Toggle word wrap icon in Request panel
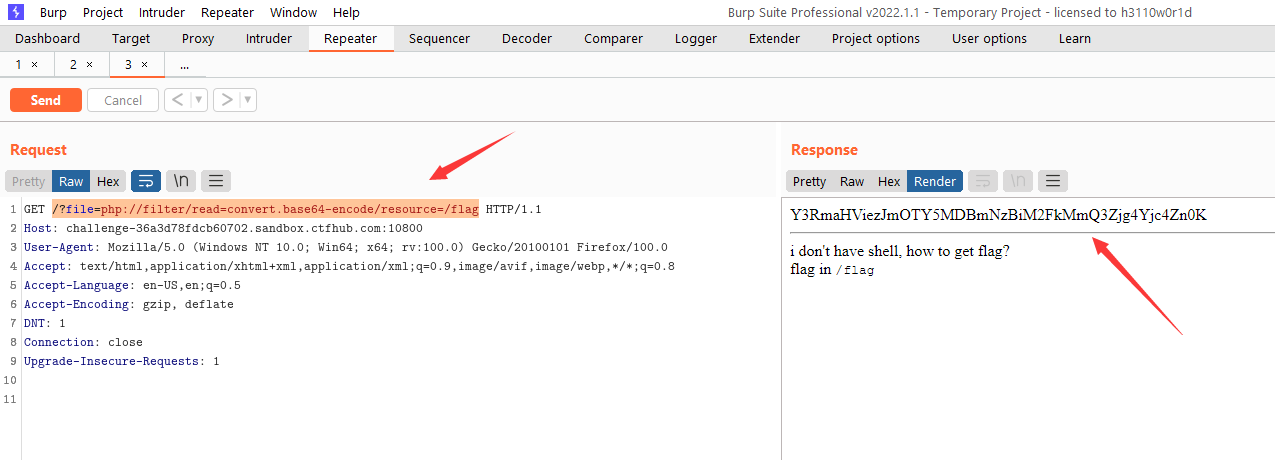This screenshot has width=1275, height=460. coord(146,181)
